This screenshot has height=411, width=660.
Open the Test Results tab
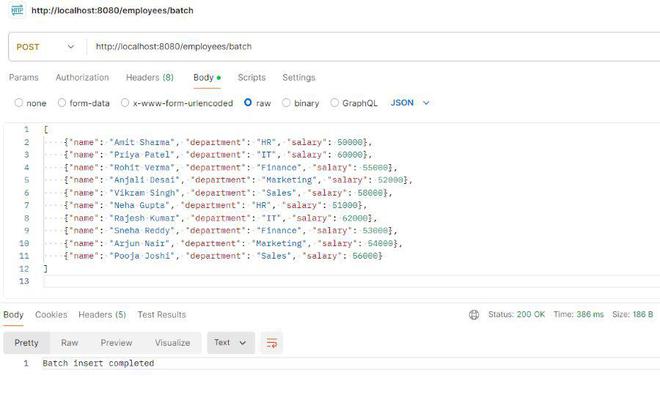tap(161, 315)
